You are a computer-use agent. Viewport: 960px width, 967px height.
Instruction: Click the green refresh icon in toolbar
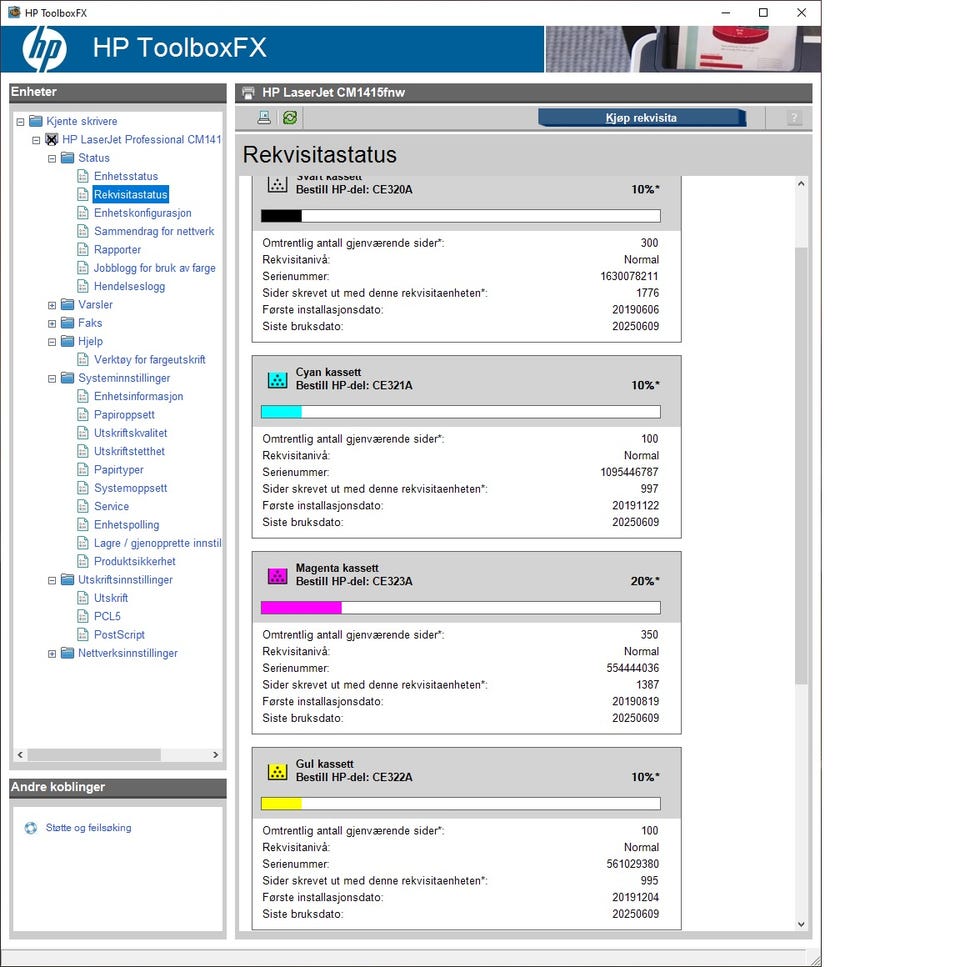tap(290, 117)
